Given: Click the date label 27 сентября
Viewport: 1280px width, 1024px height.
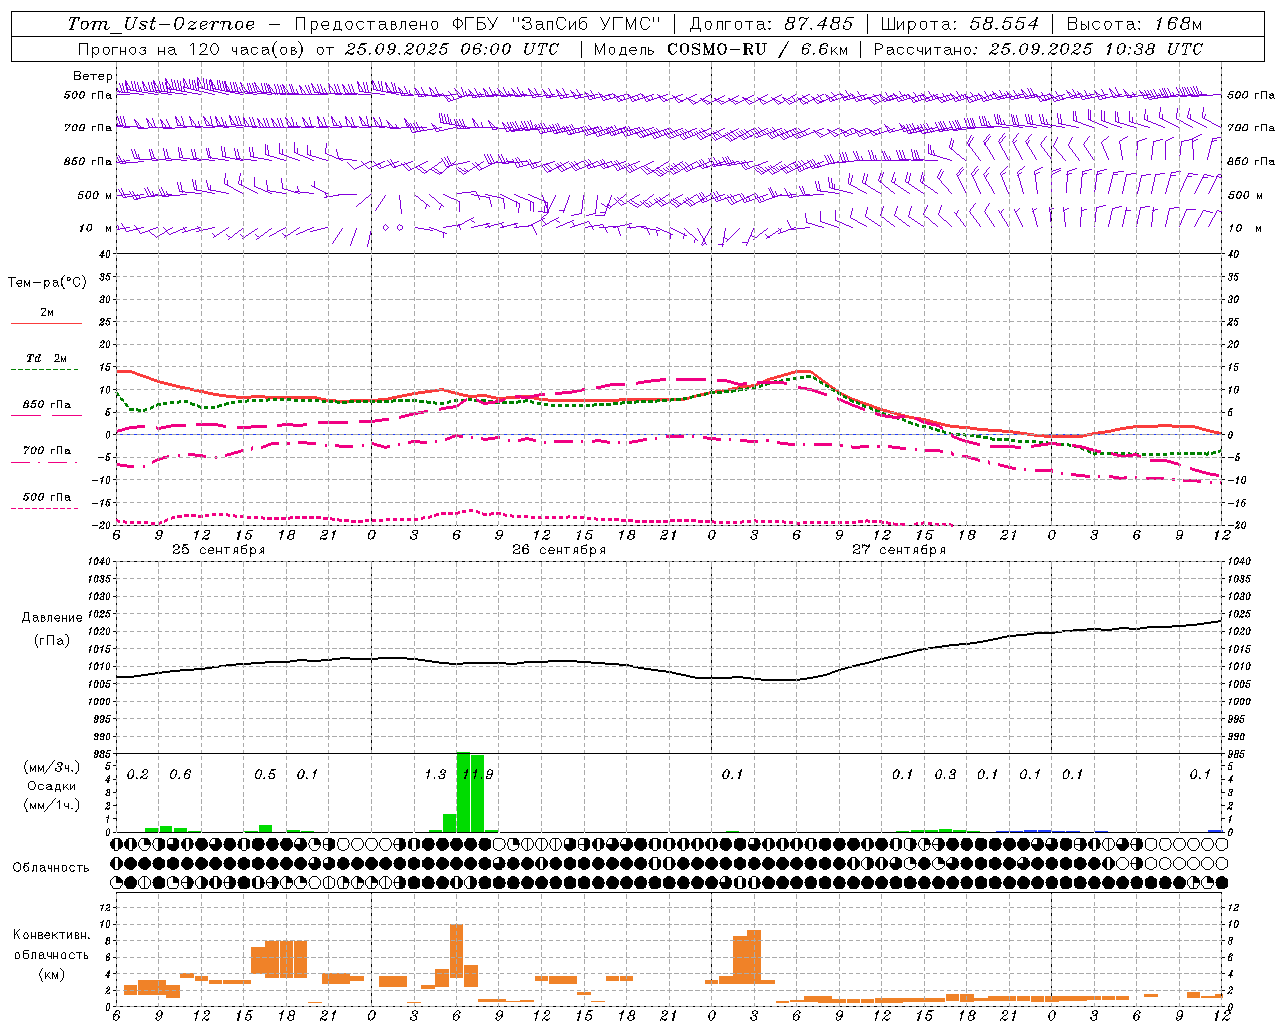Looking at the screenshot, I should pyautogui.click(x=899, y=550).
